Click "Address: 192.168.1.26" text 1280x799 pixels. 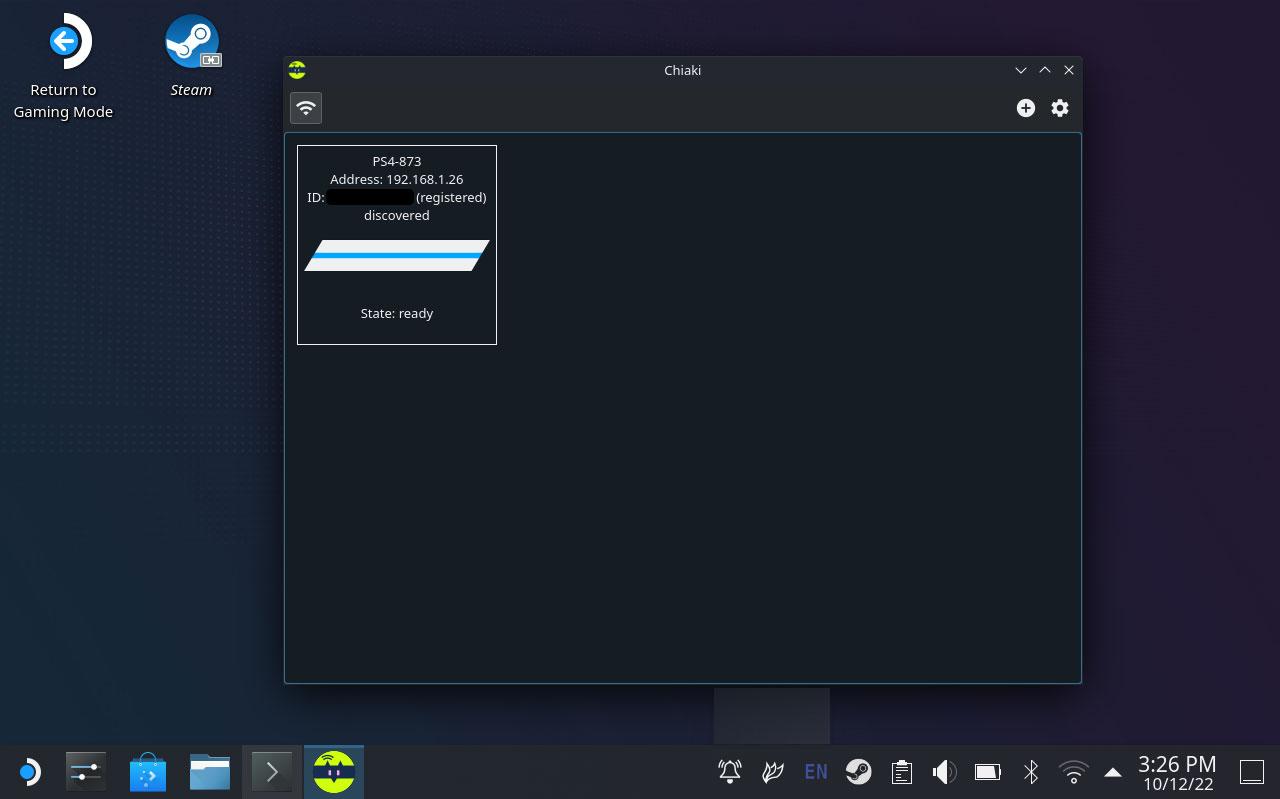pyautogui.click(x=397, y=179)
